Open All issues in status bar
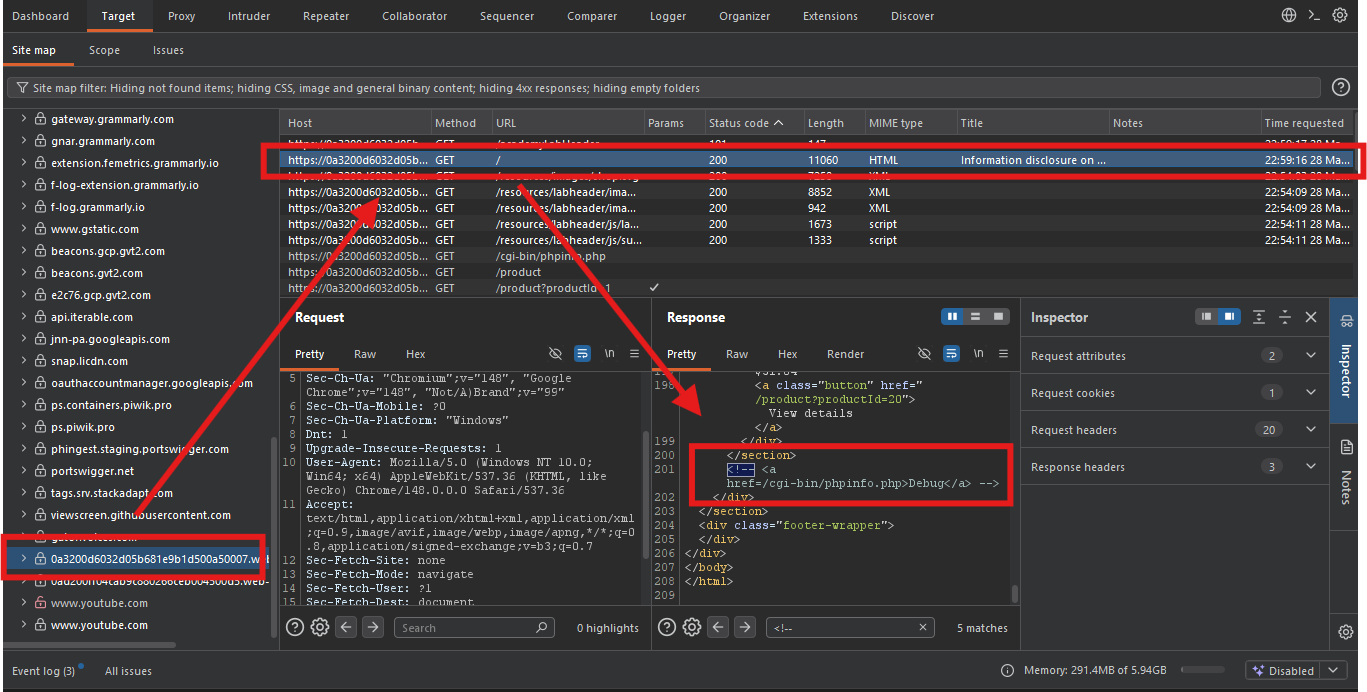Image resolution: width=1367 pixels, height=692 pixels. pos(128,671)
